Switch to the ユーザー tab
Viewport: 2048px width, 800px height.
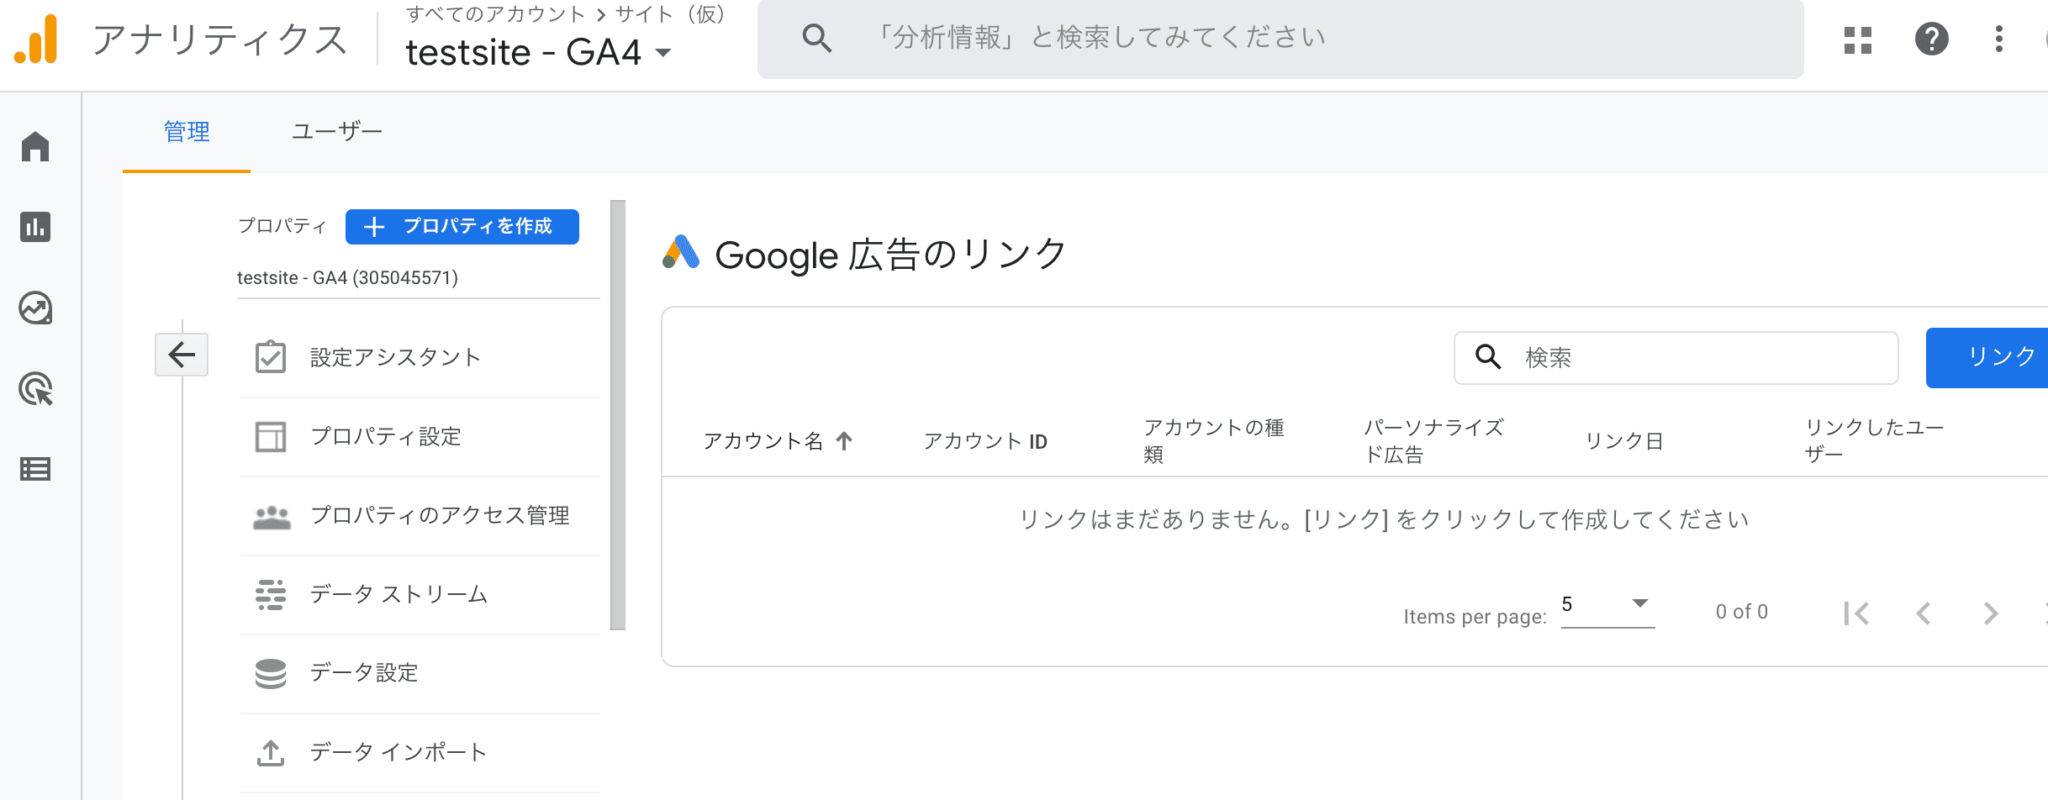(x=336, y=132)
